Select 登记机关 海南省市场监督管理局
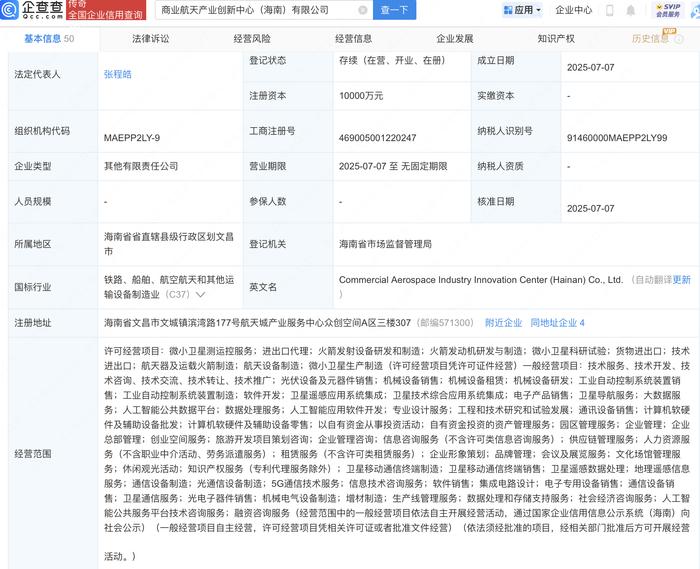 click(x=385, y=244)
